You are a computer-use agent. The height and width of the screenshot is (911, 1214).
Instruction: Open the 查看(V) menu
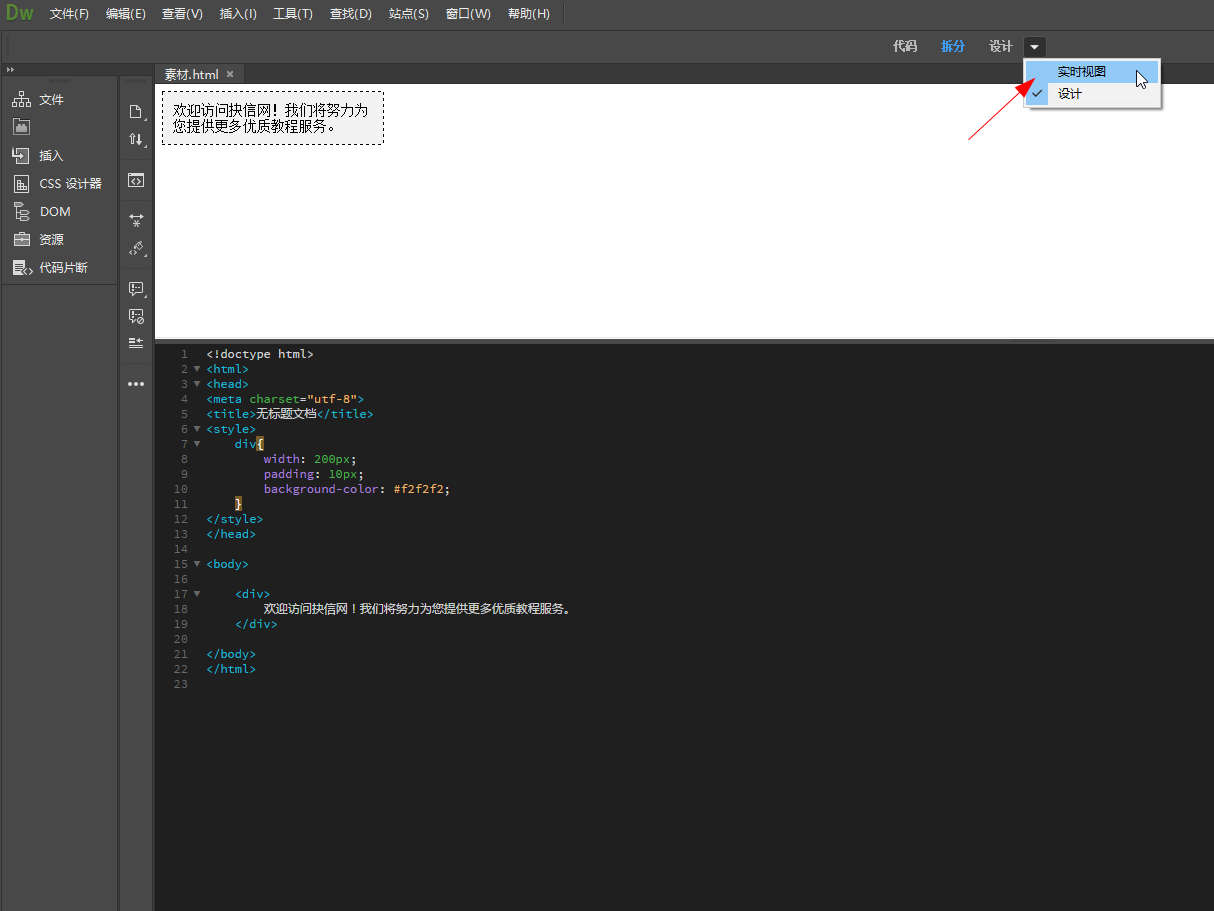(182, 14)
